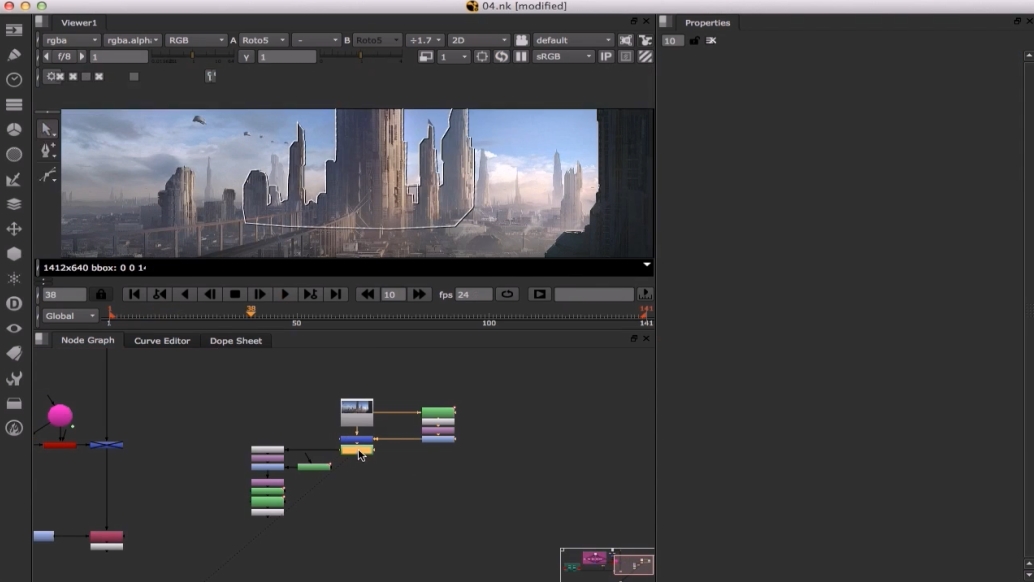Viewport: 1034px width, 582px height.
Task: Play forward in the viewer
Action: coord(285,295)
